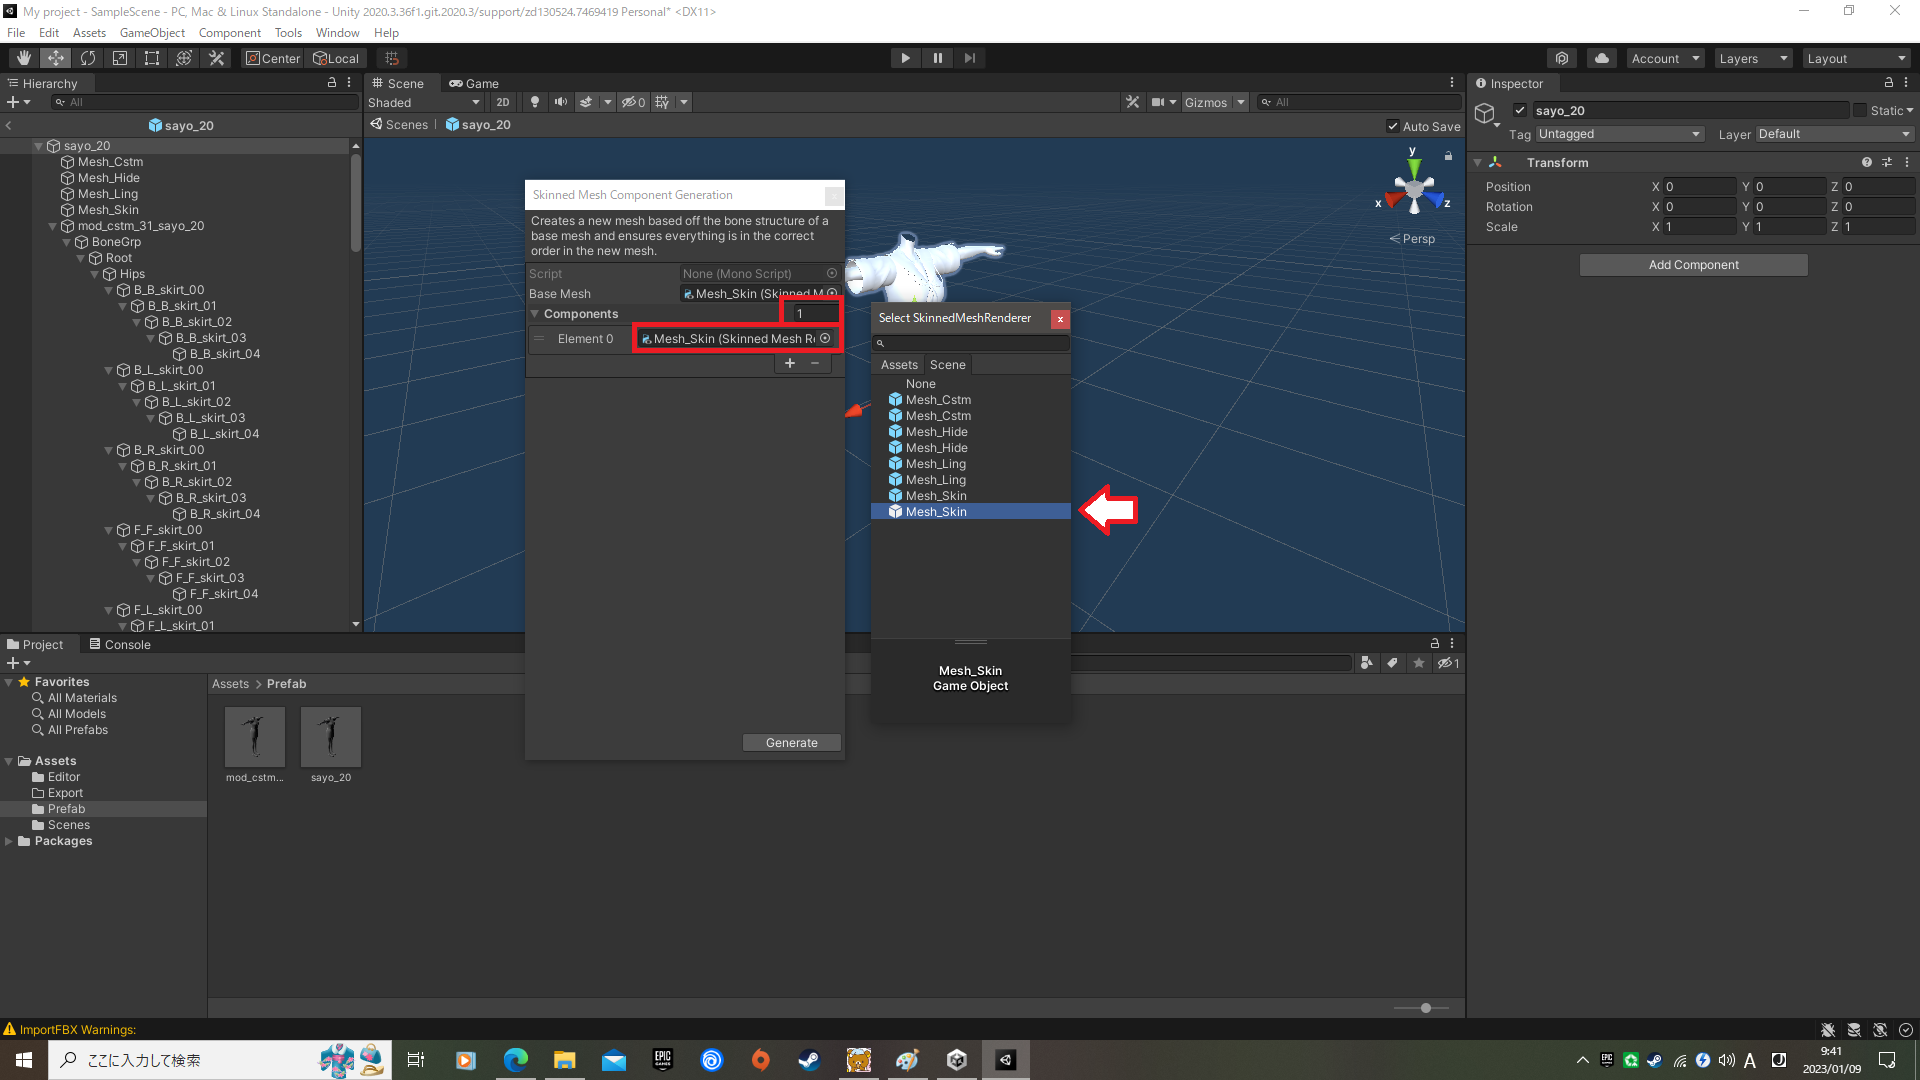Open scene component tools icon next to camera
The height and width of the screenshot is (1080, 1920).
pyautogui.click(x=1132, y=102)
